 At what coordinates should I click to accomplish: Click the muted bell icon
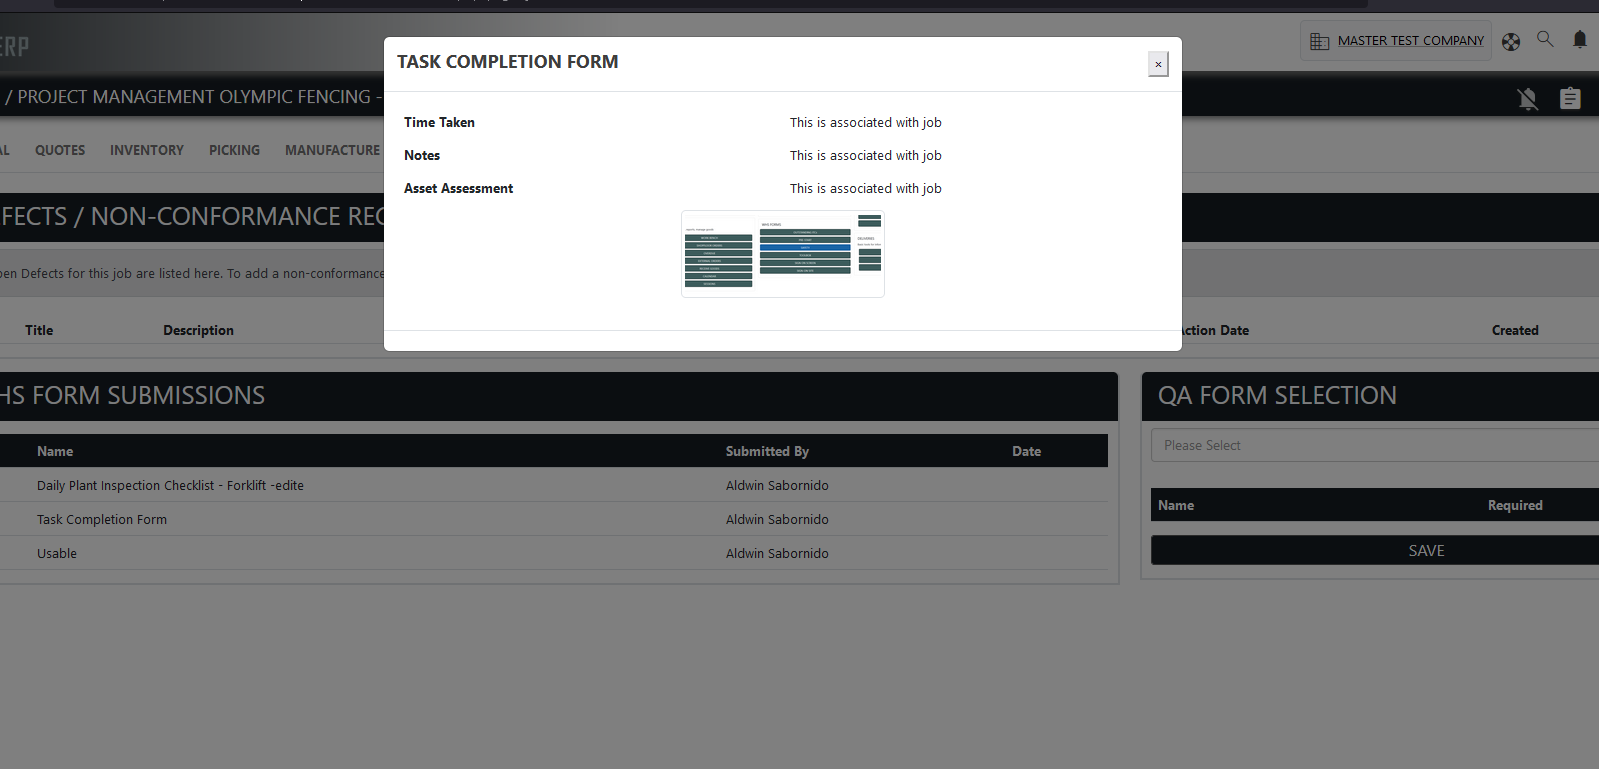tap(1527, 98)
